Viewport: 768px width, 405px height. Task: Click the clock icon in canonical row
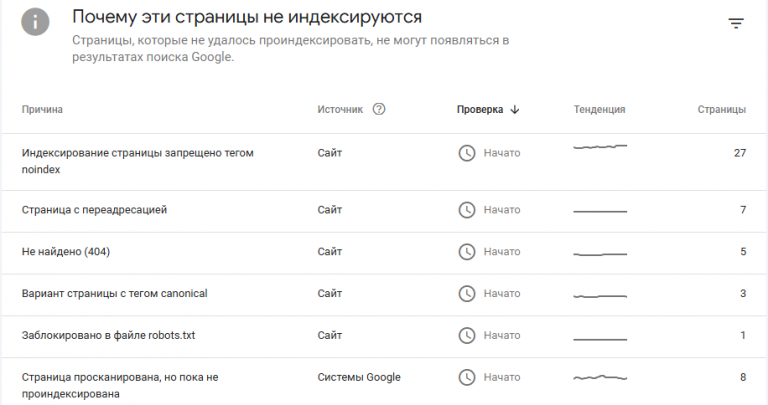point(467,294)
